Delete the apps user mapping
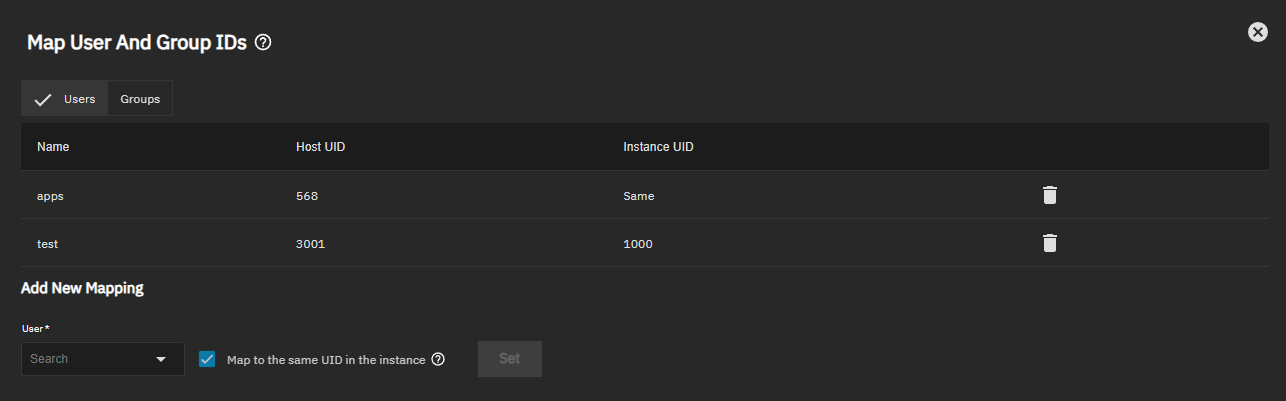This screenshot has width=1286, height=401. [1049, 195]
